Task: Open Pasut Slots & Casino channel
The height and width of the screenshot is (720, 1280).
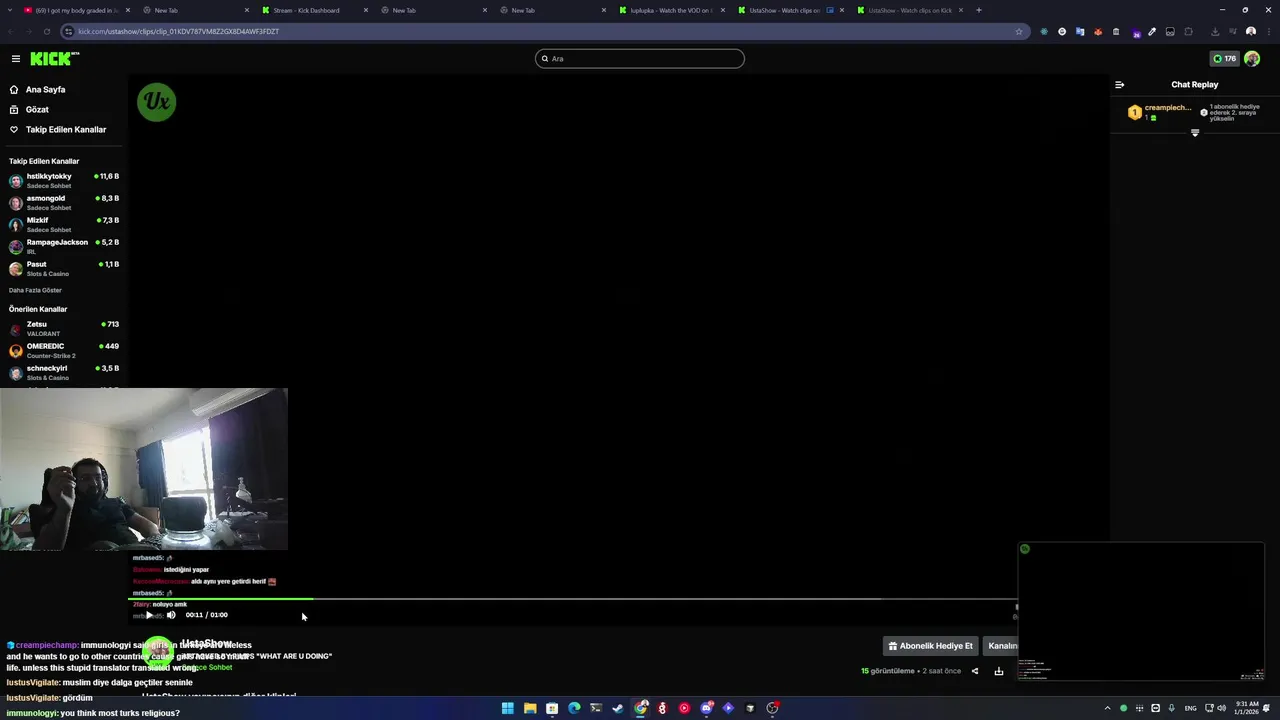Action: 64,268
